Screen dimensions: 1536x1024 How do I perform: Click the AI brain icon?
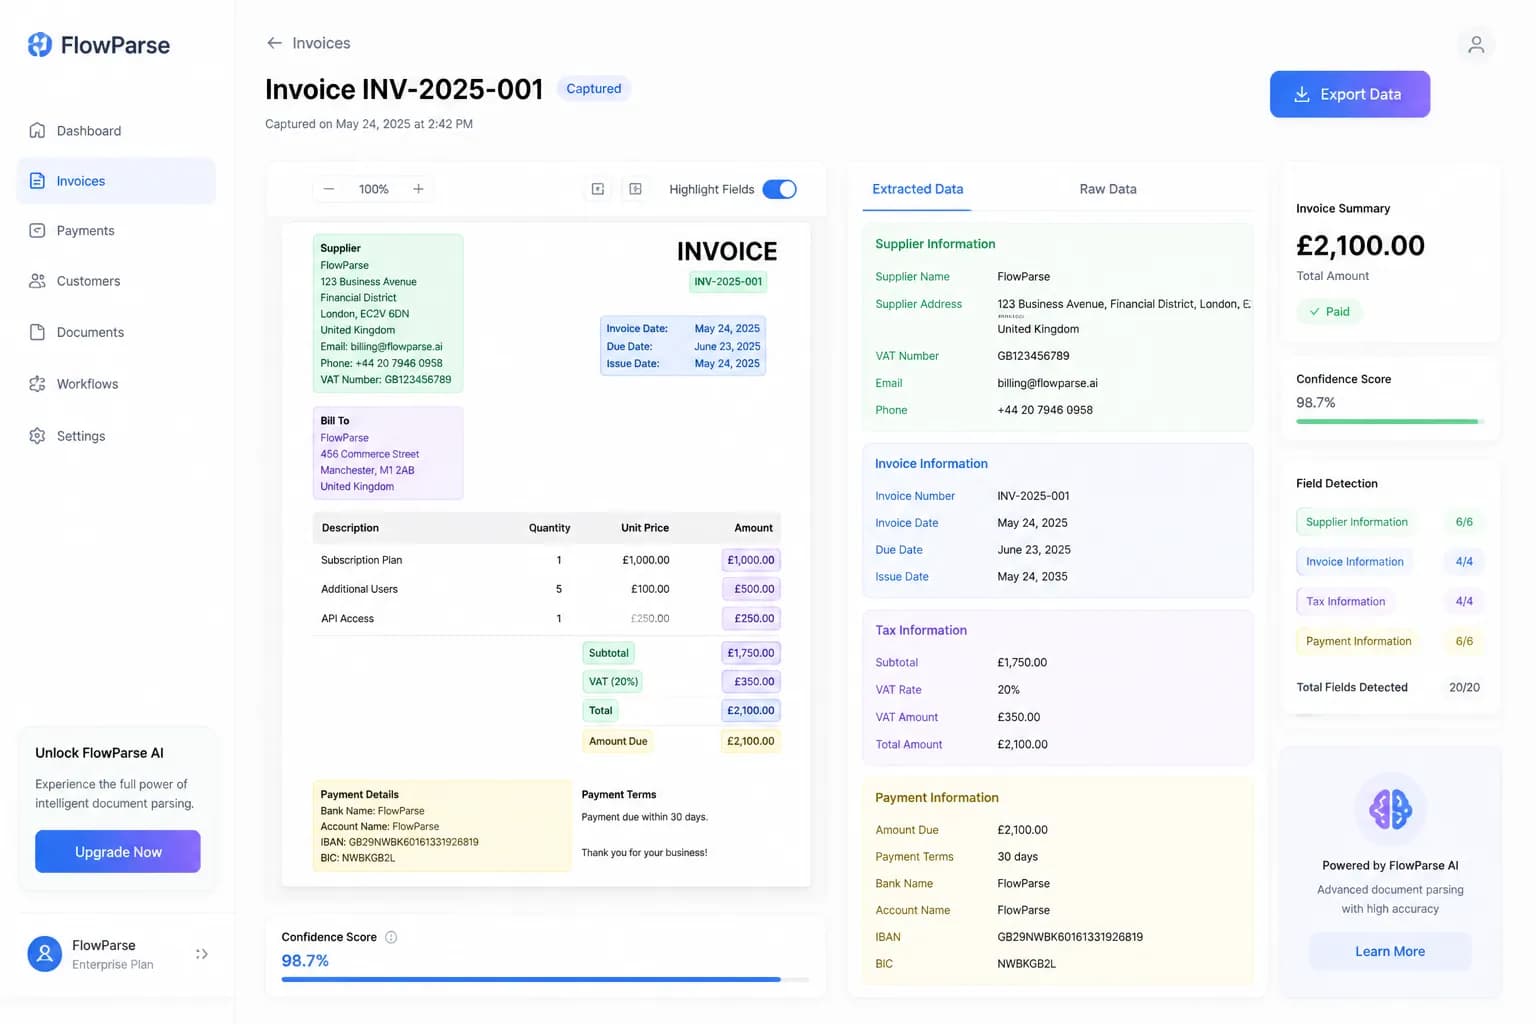click(x=1390, y=809)
